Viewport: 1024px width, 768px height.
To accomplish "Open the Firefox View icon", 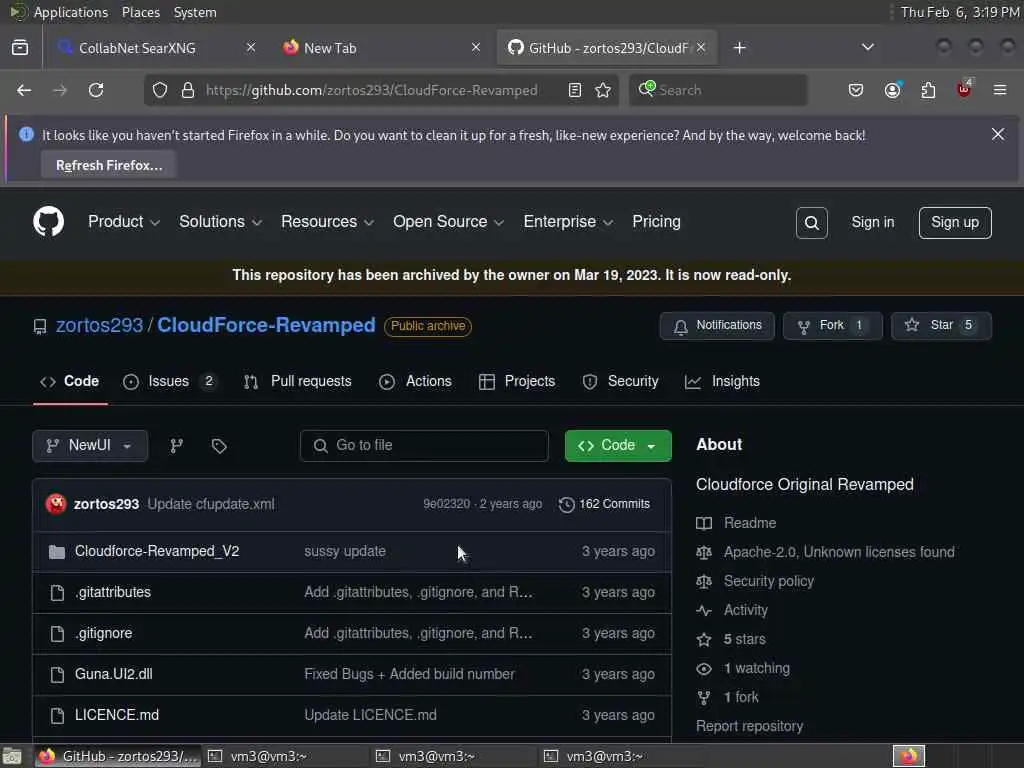I will [20, 48].
